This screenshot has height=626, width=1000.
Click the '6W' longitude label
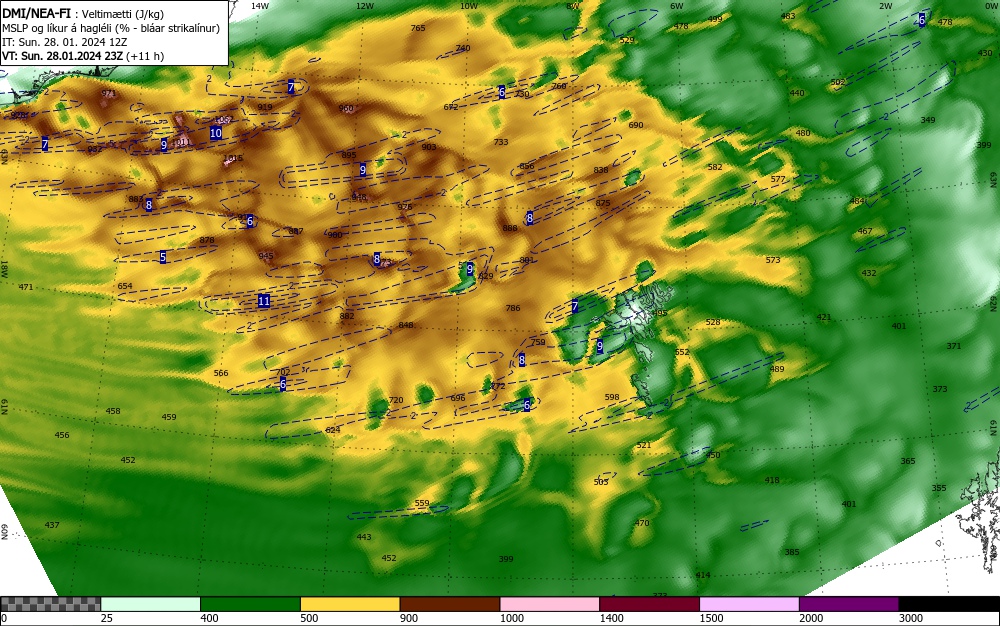tap(677, 6)
